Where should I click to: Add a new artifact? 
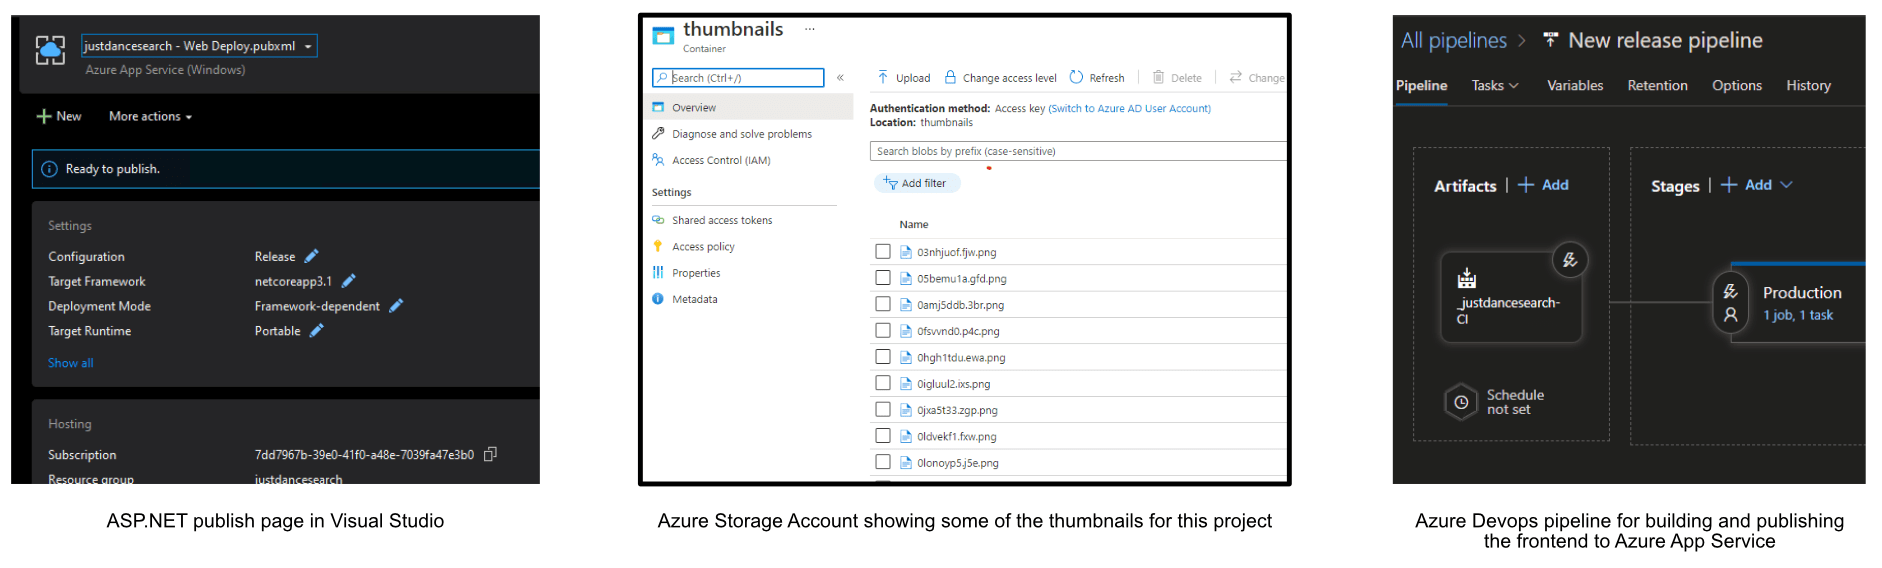tap(1543, 185)
